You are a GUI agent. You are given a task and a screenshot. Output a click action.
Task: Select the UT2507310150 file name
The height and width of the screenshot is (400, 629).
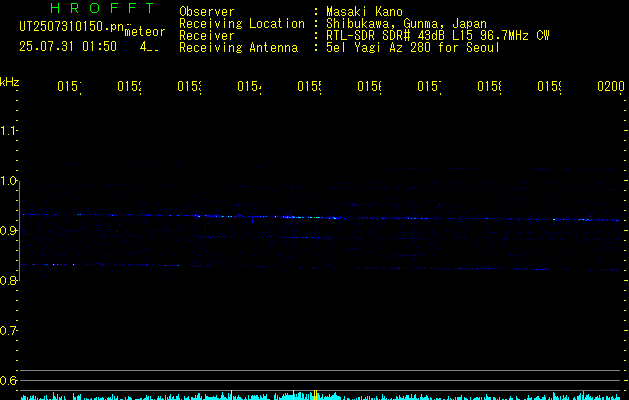(x=72, y=27)
